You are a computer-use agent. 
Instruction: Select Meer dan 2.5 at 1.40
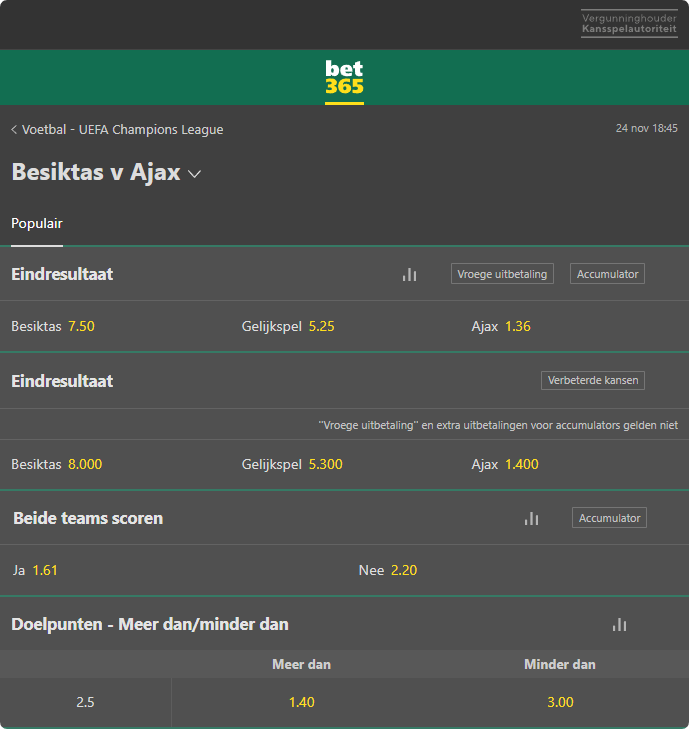[x=301, y=702]
